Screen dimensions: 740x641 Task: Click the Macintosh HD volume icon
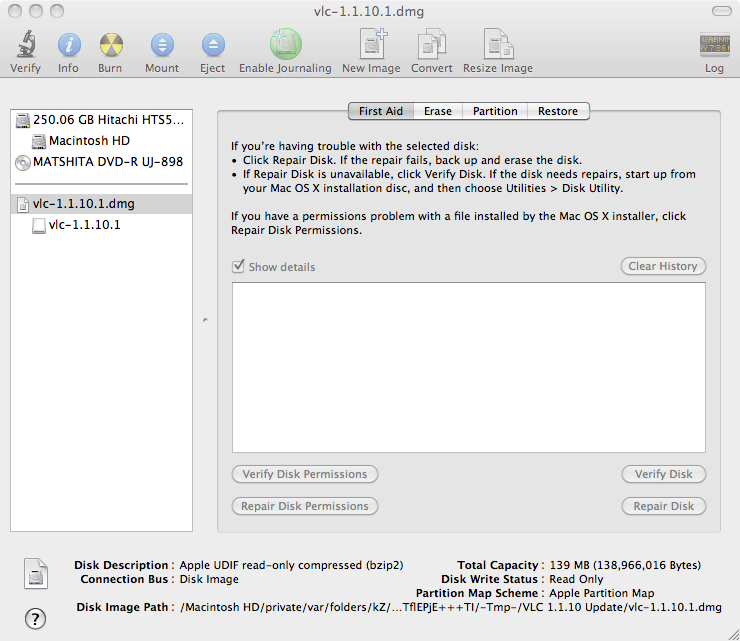coord(39,141)
